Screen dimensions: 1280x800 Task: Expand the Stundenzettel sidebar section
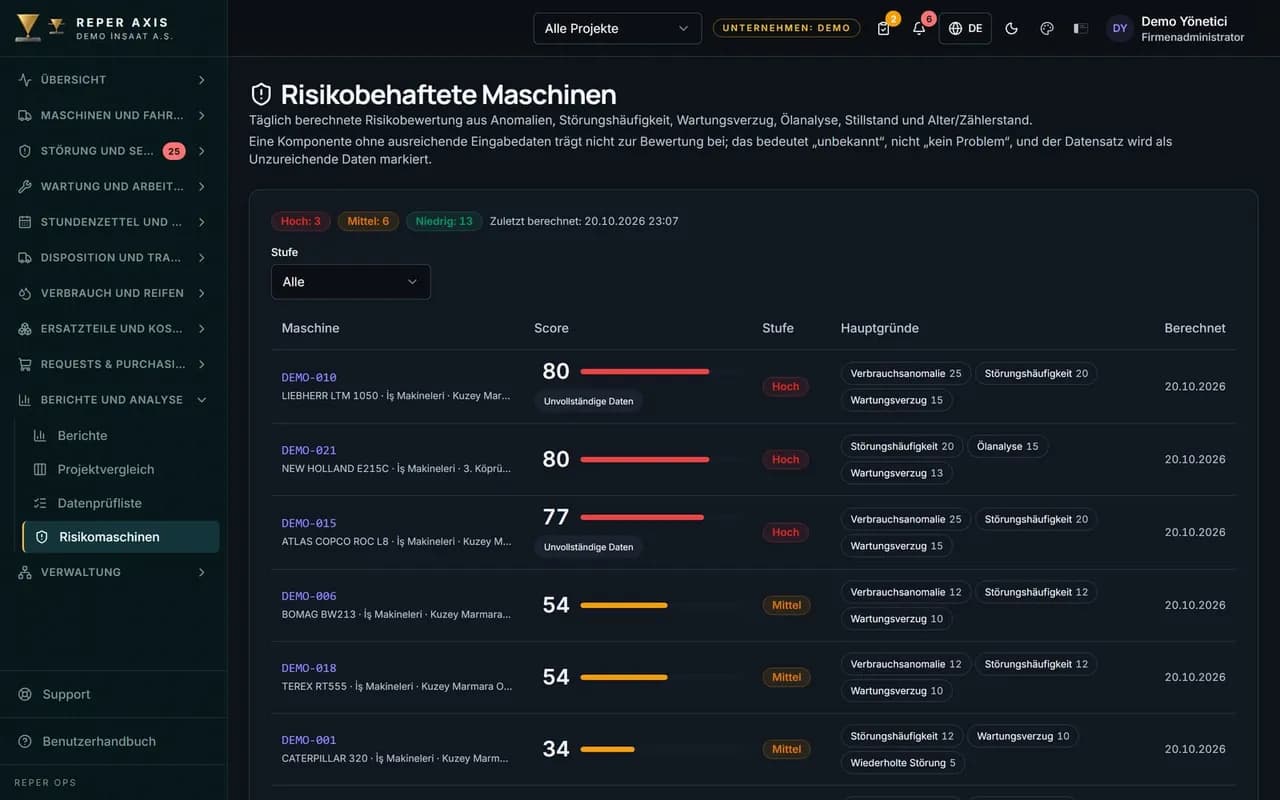coord(113,222)
